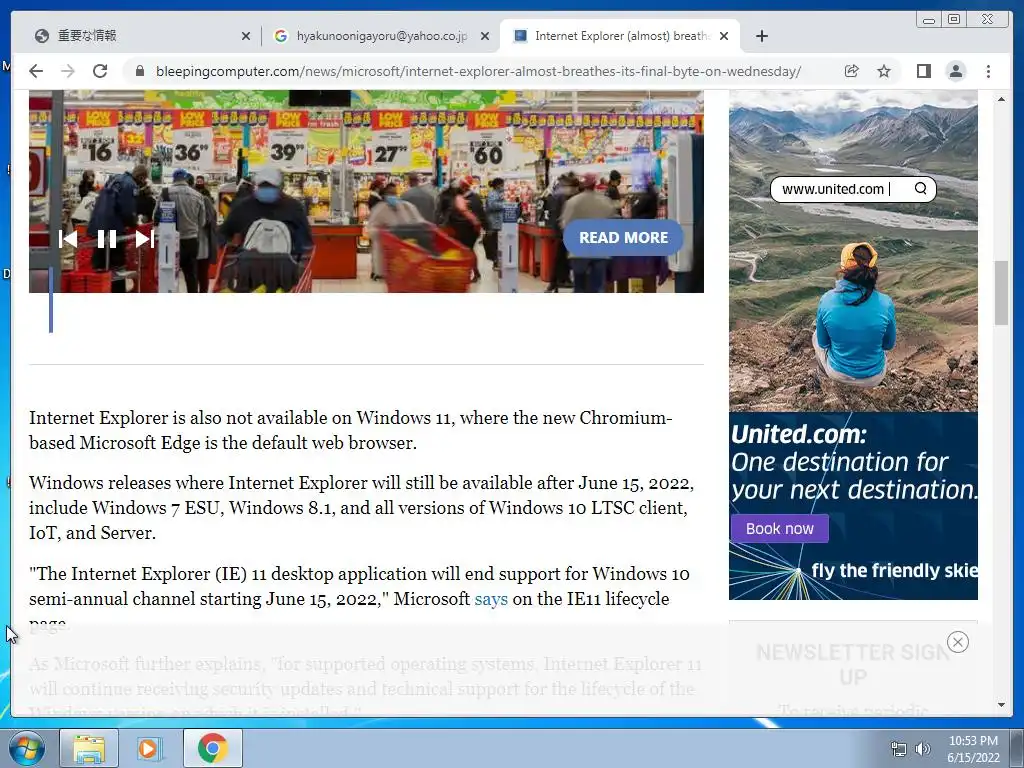Open Windows Explorer from taskbar
Image resolution: width=1024 pixels, height=768 pixels.
[89, 748]
